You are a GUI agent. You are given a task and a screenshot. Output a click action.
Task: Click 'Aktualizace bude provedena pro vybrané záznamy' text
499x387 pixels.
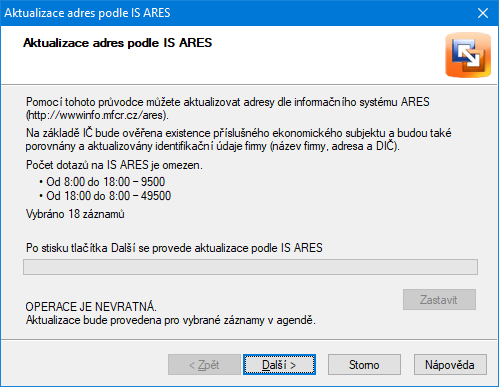click(x=171, y=320)
